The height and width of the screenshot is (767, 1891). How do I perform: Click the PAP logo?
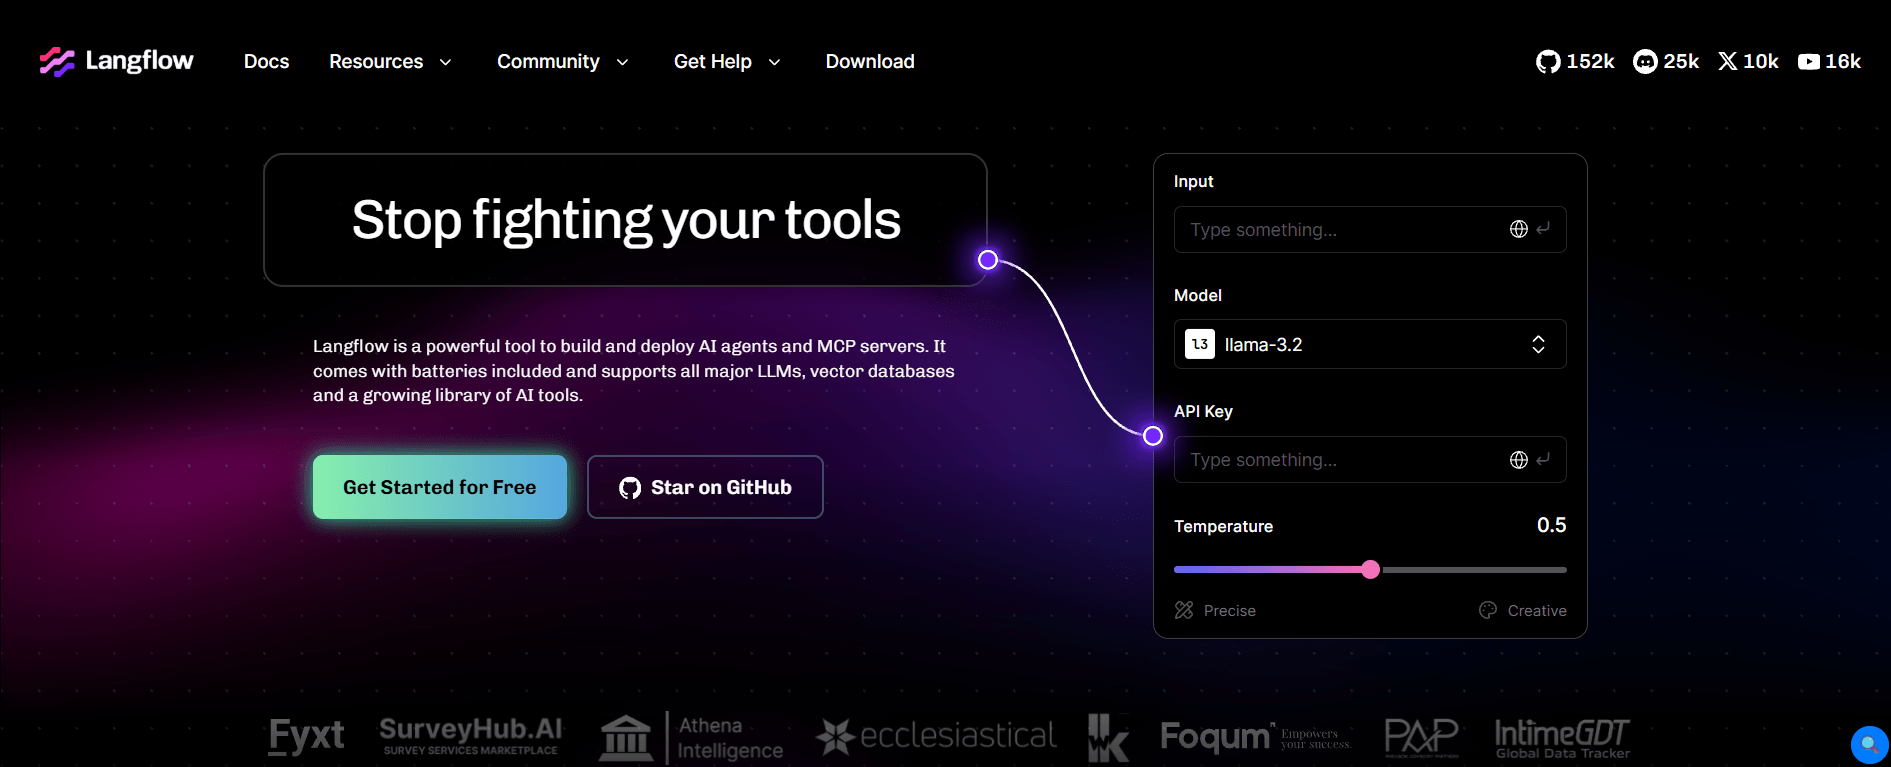pyautogui.click(x=1421, y=738)
